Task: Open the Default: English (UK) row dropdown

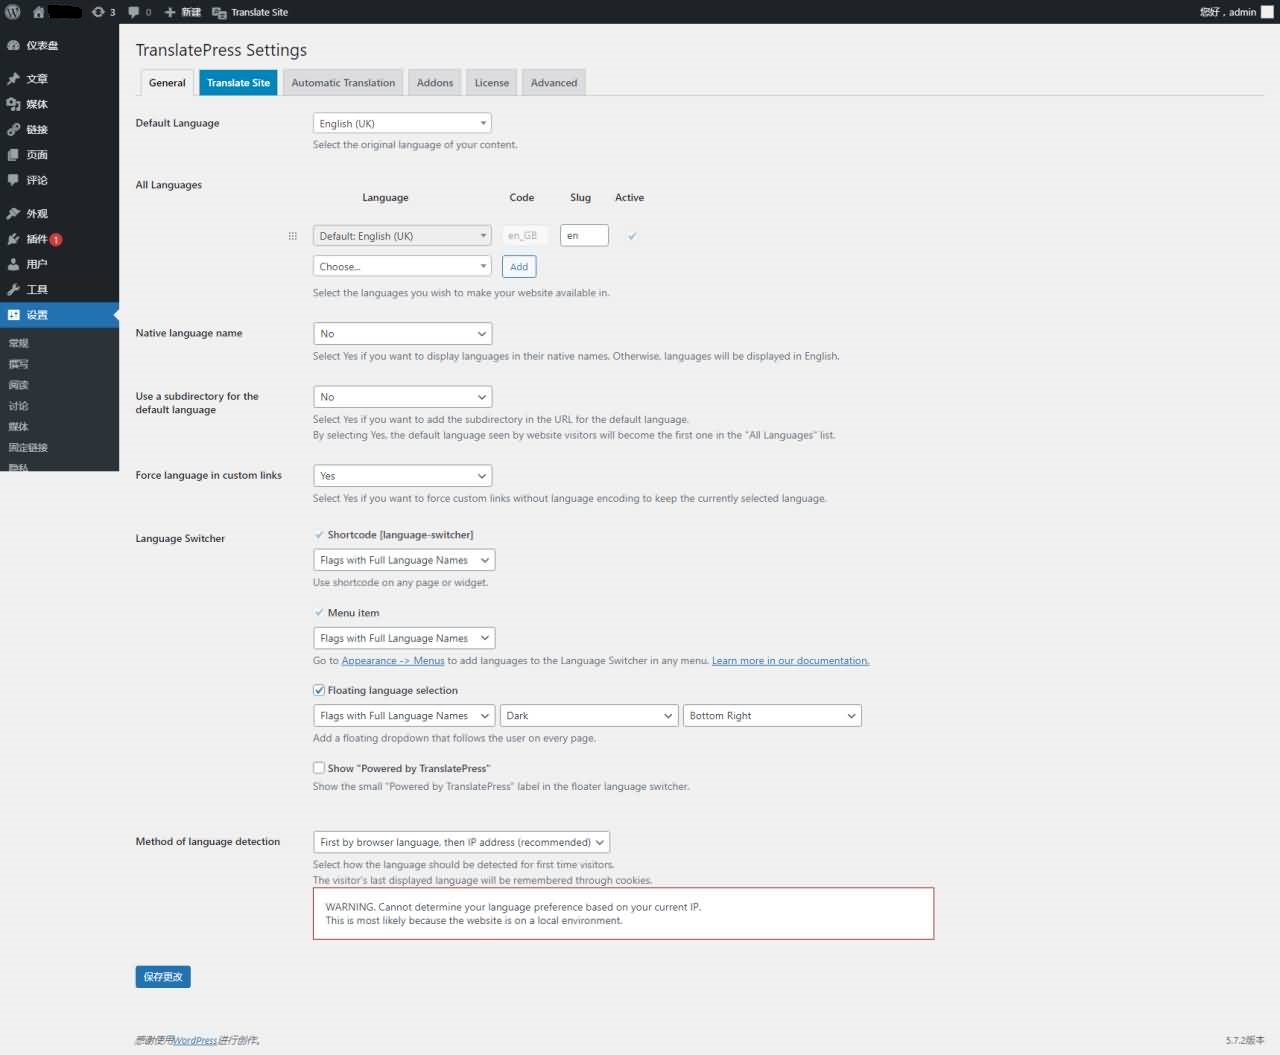Action: point(402,236)
